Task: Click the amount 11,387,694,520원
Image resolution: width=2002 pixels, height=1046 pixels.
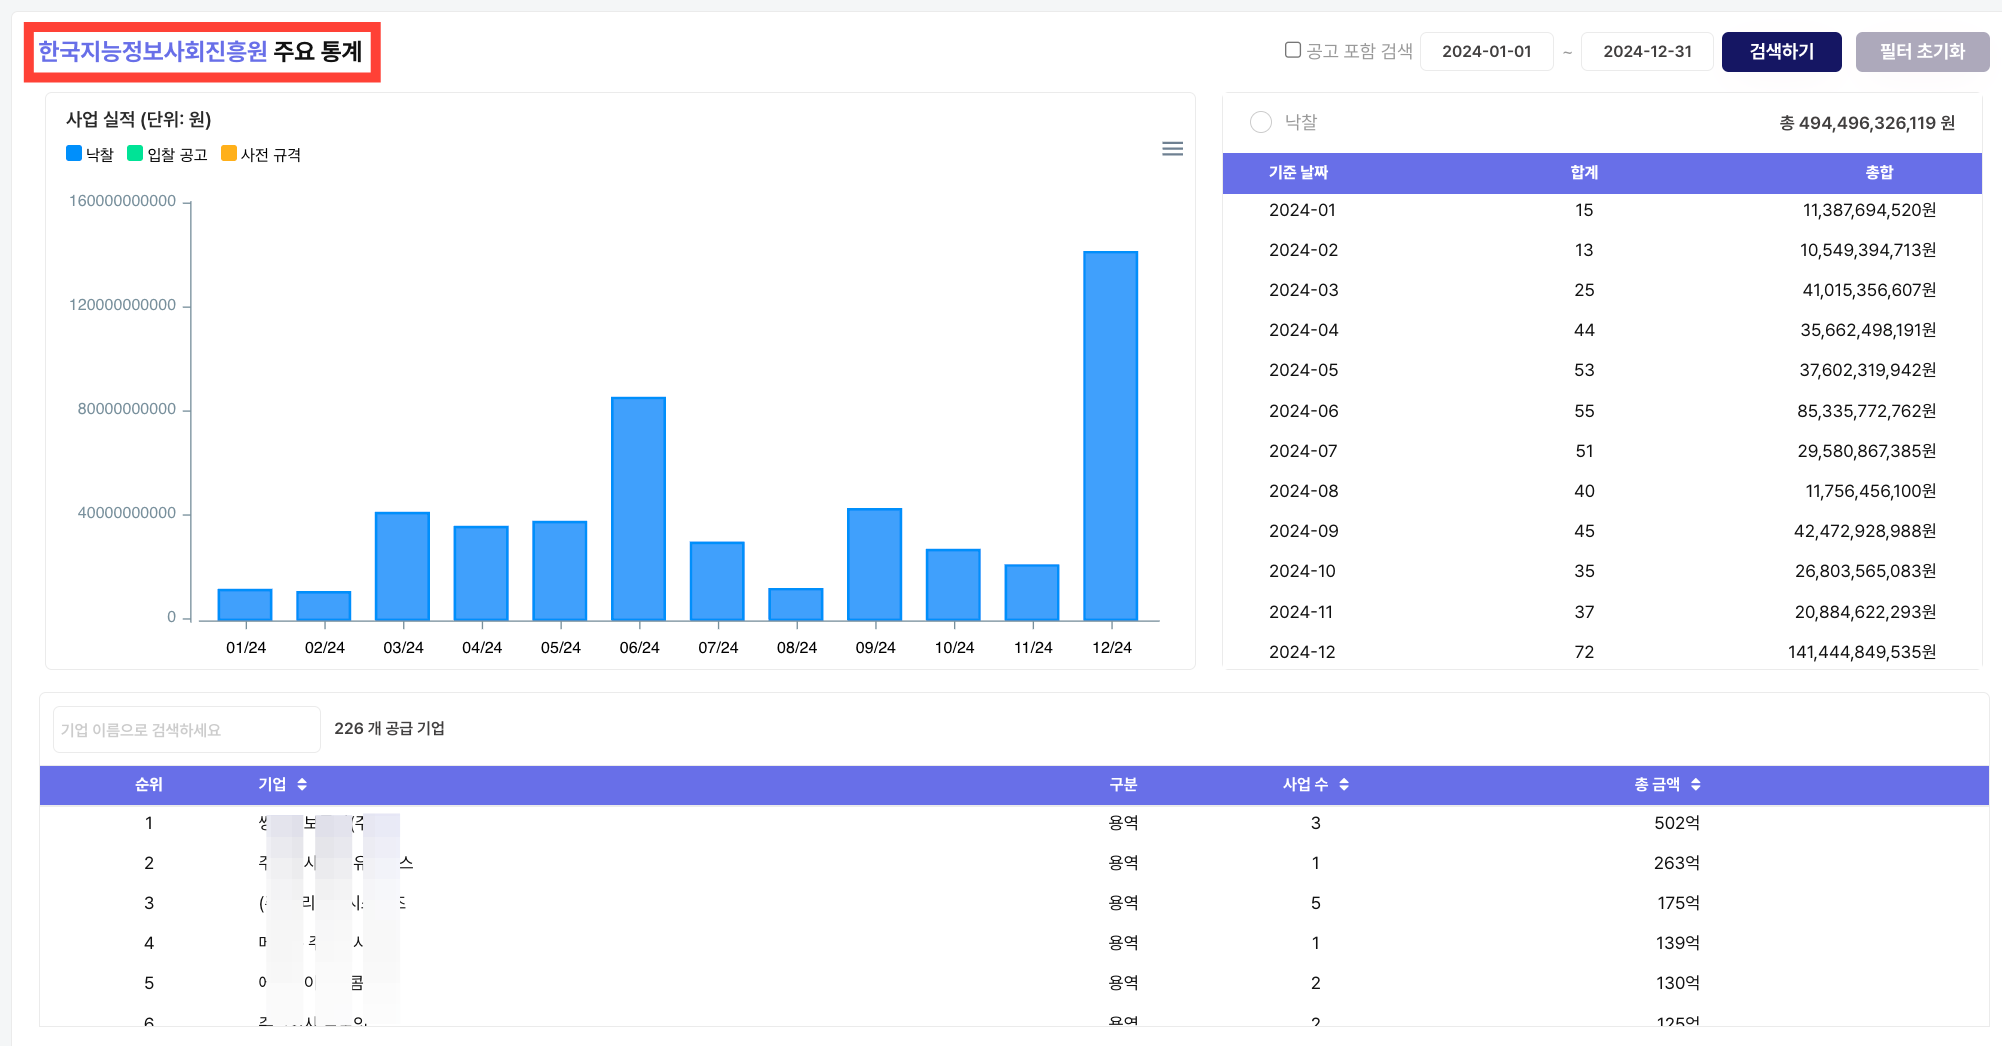Action: 1869,210
